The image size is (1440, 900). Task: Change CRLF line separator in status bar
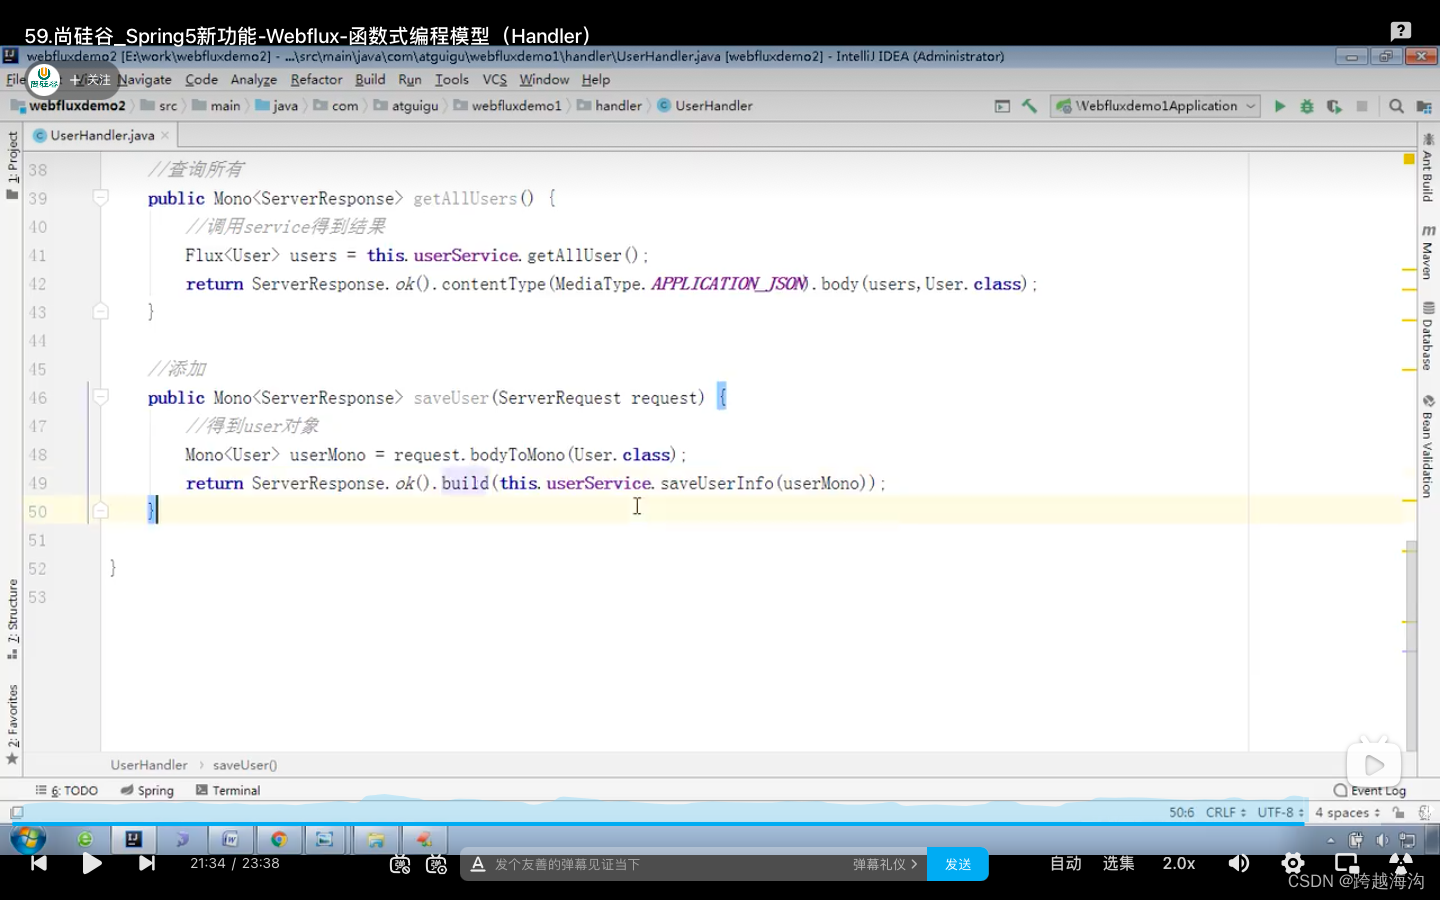pos(1226,813)
